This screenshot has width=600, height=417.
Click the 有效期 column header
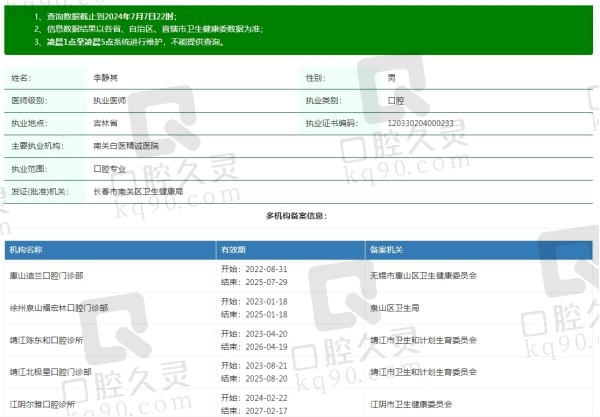coord(290,250)
